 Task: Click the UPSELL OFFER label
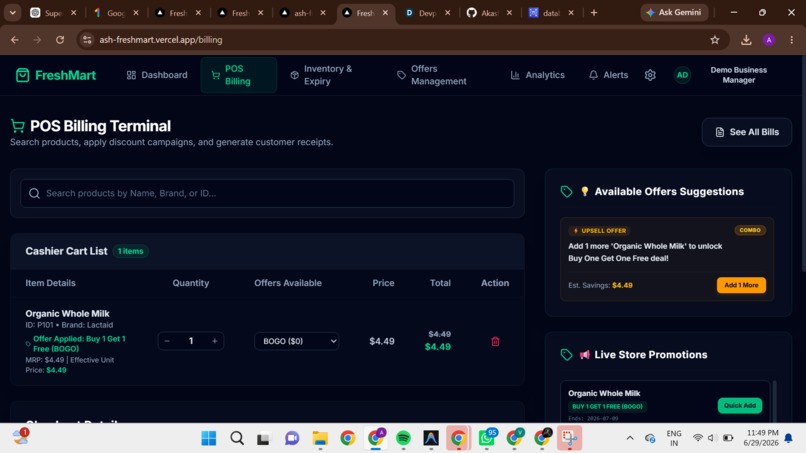point(599,231)
